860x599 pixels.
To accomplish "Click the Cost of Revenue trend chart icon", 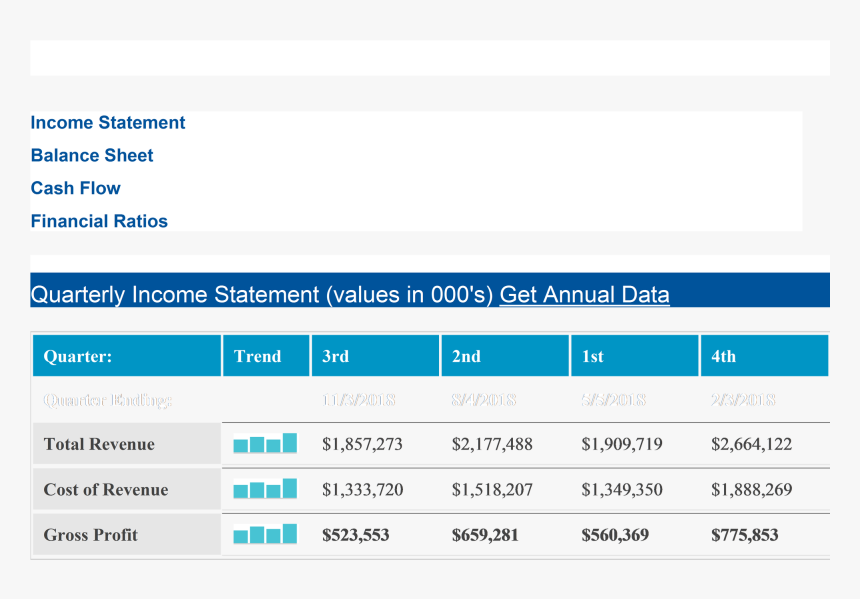I will click(265, 489).
